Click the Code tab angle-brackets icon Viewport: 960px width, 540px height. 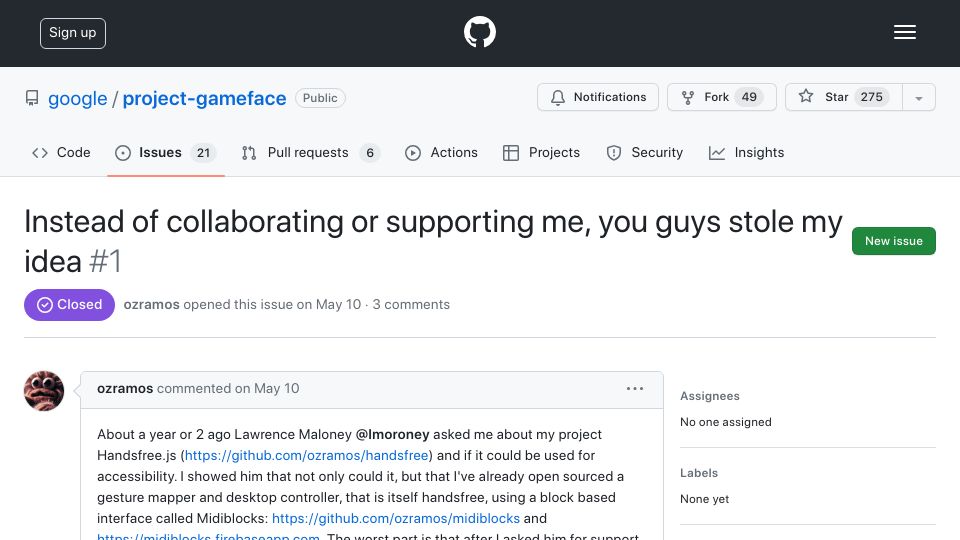pyautogui.click(x=40, y=152)
